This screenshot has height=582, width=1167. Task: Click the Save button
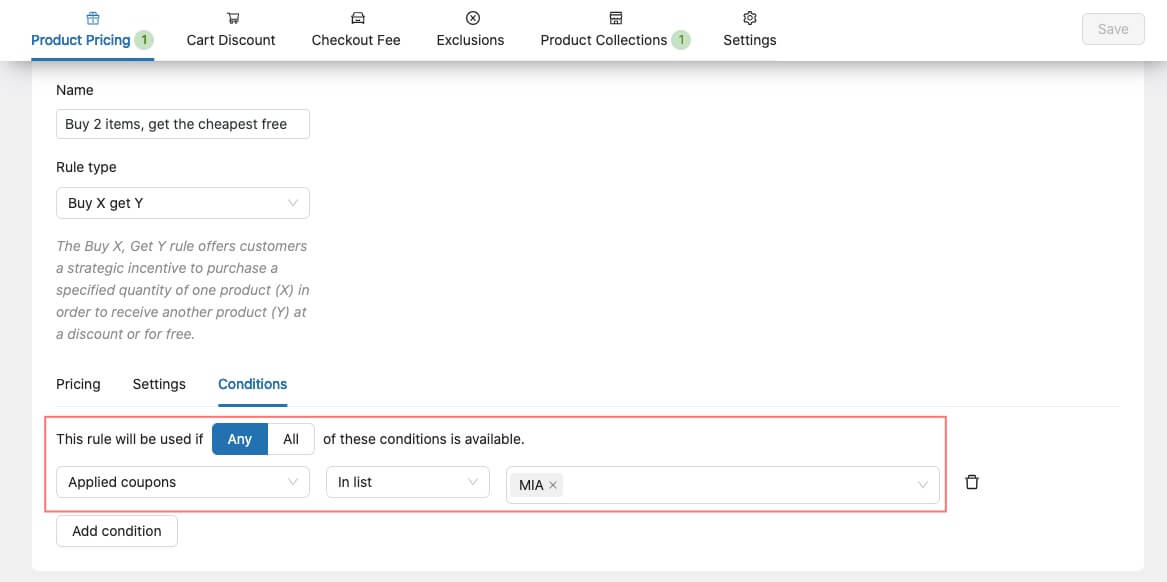(1113, 29)
